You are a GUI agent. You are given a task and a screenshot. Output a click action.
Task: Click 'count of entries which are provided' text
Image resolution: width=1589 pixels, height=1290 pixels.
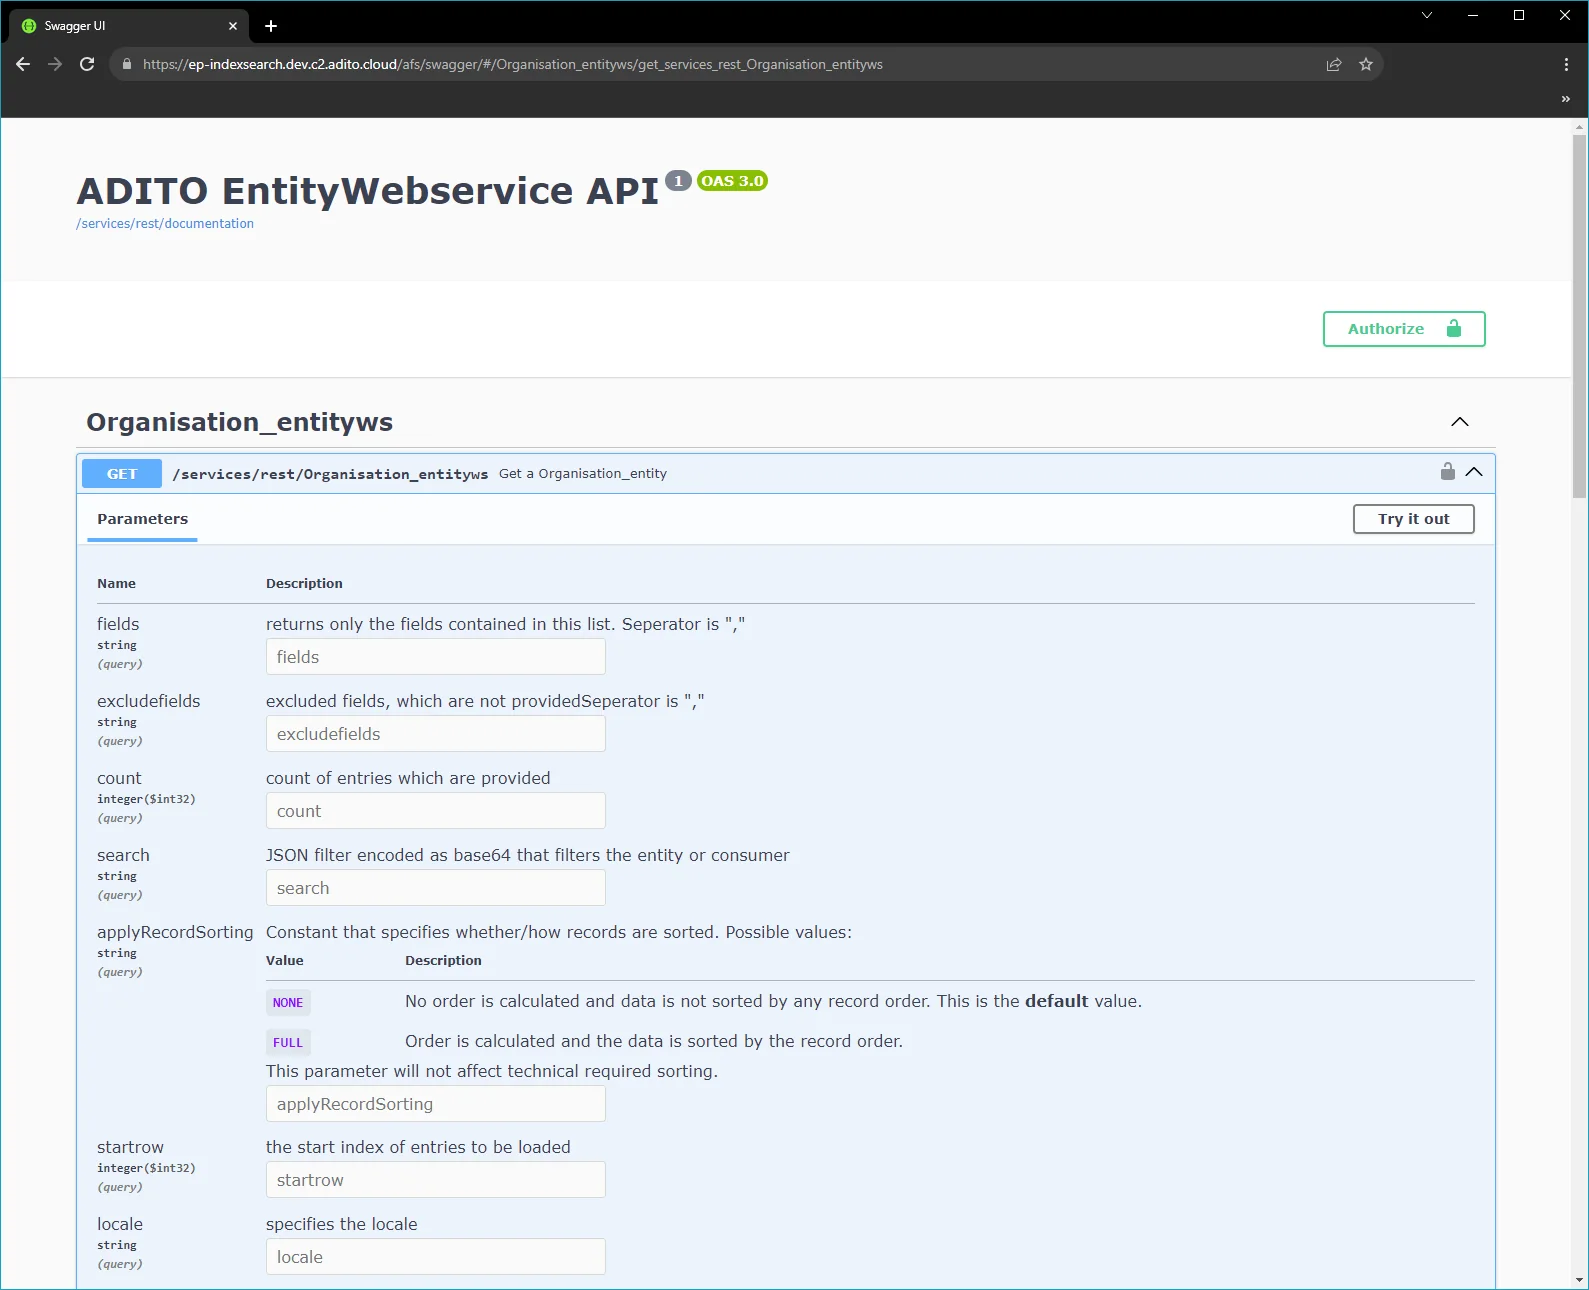[408, 778]
